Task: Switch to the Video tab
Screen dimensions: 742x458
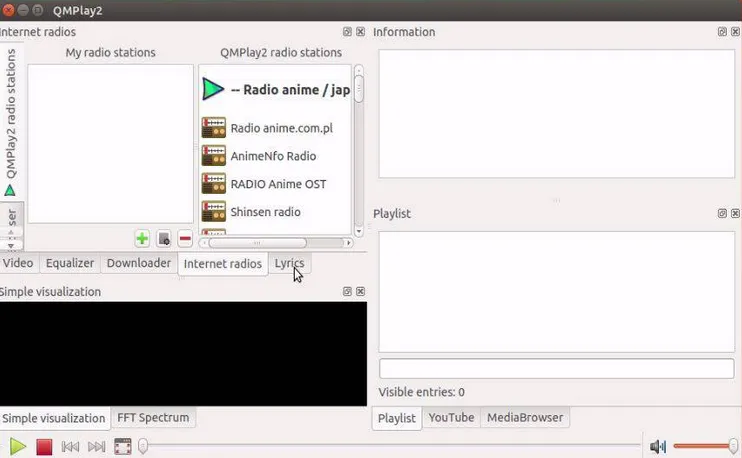Action: coord(18,263)
